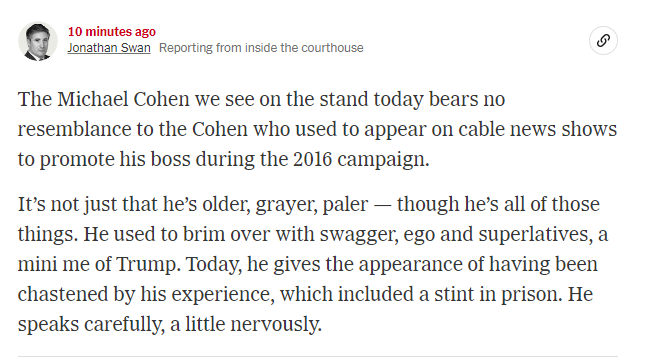Copy the post link via chain icon

[603, 41]
